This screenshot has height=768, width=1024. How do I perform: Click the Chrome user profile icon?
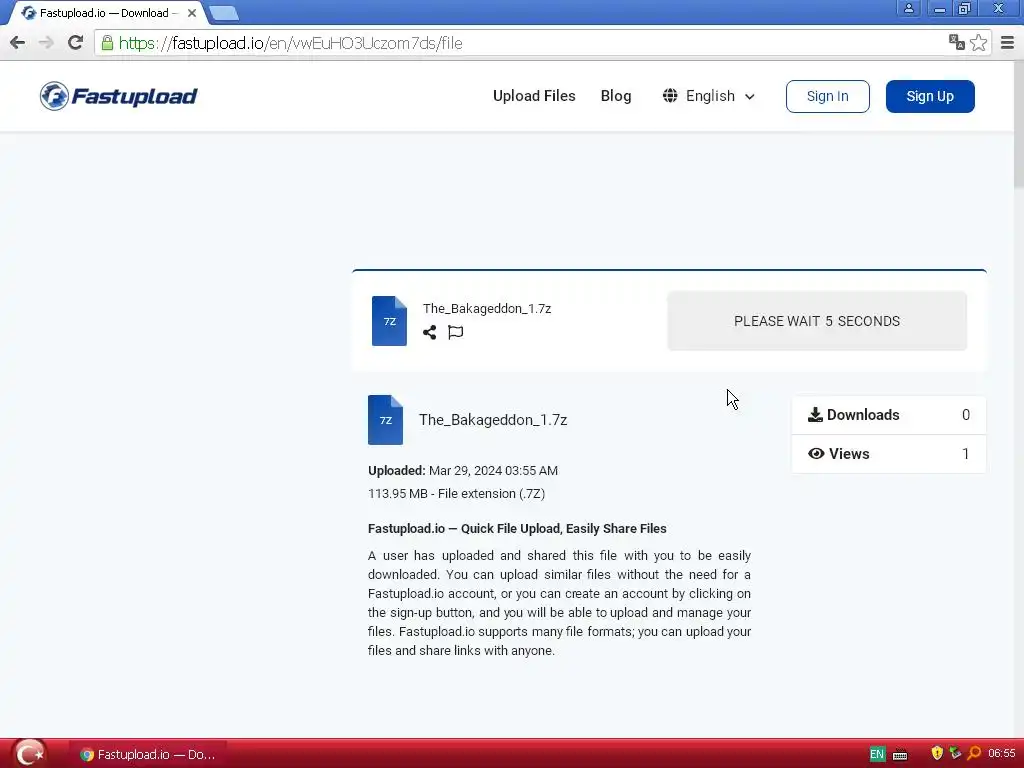click(908, 8)
